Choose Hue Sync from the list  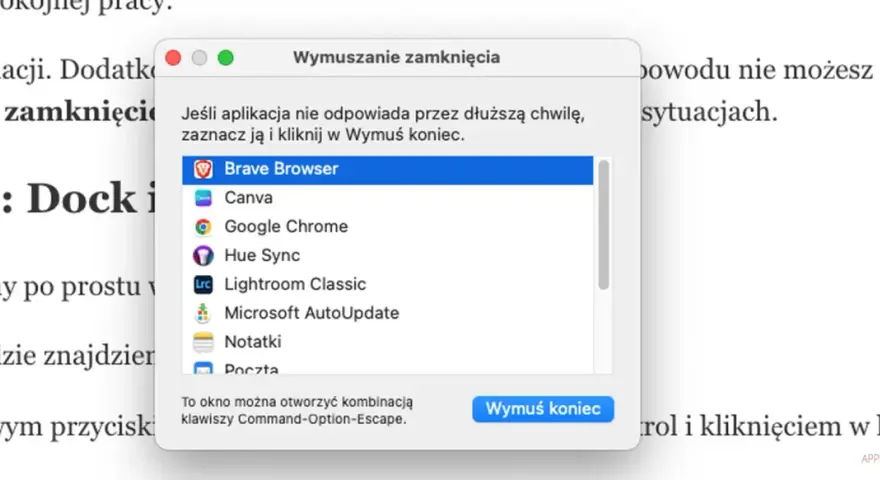(x=388, y=255)
